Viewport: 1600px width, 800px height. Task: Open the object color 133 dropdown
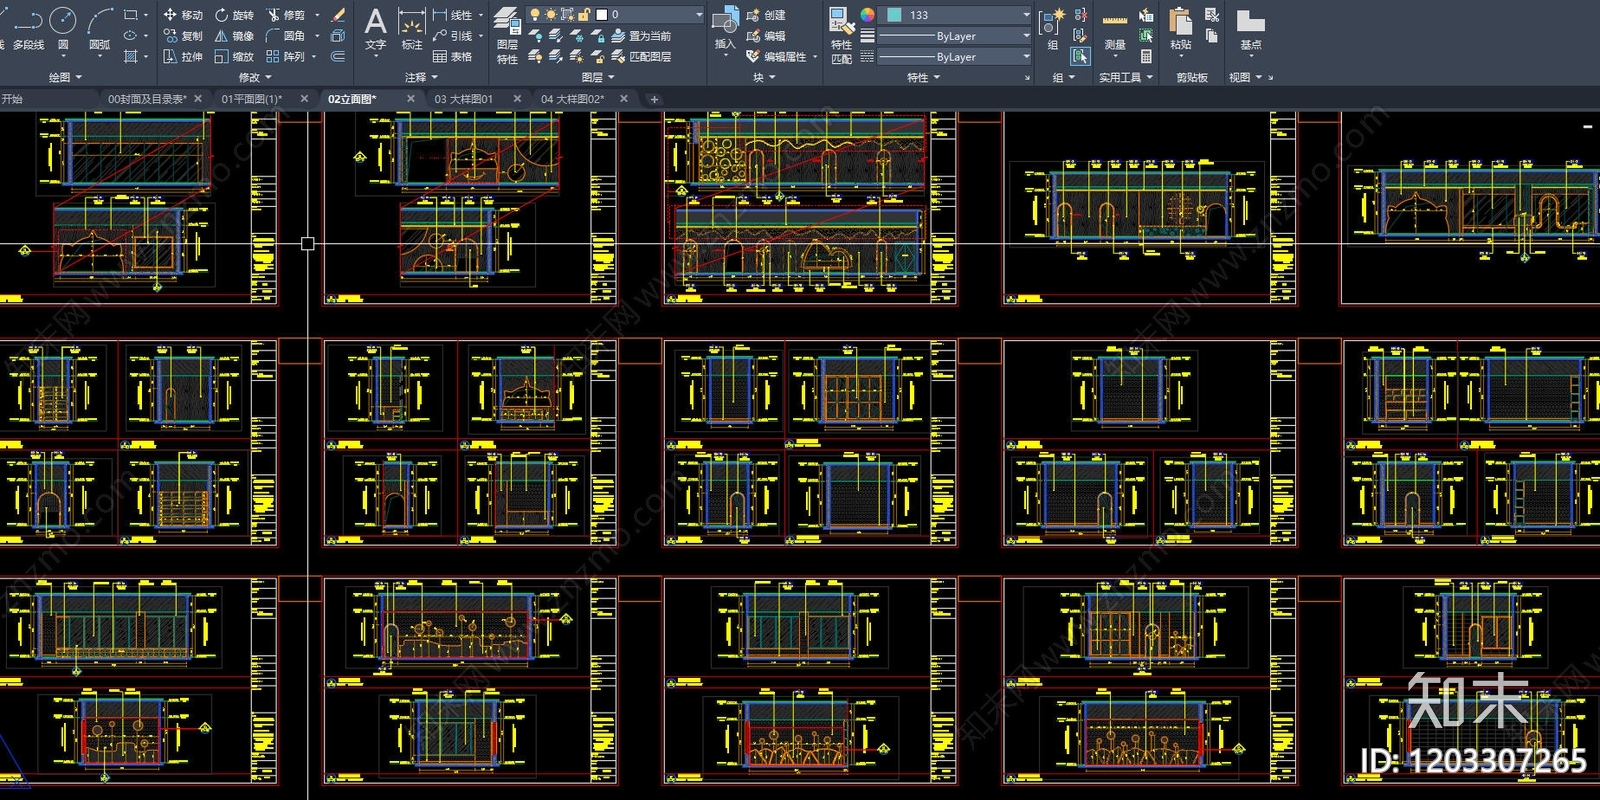tap(1026, 15)
